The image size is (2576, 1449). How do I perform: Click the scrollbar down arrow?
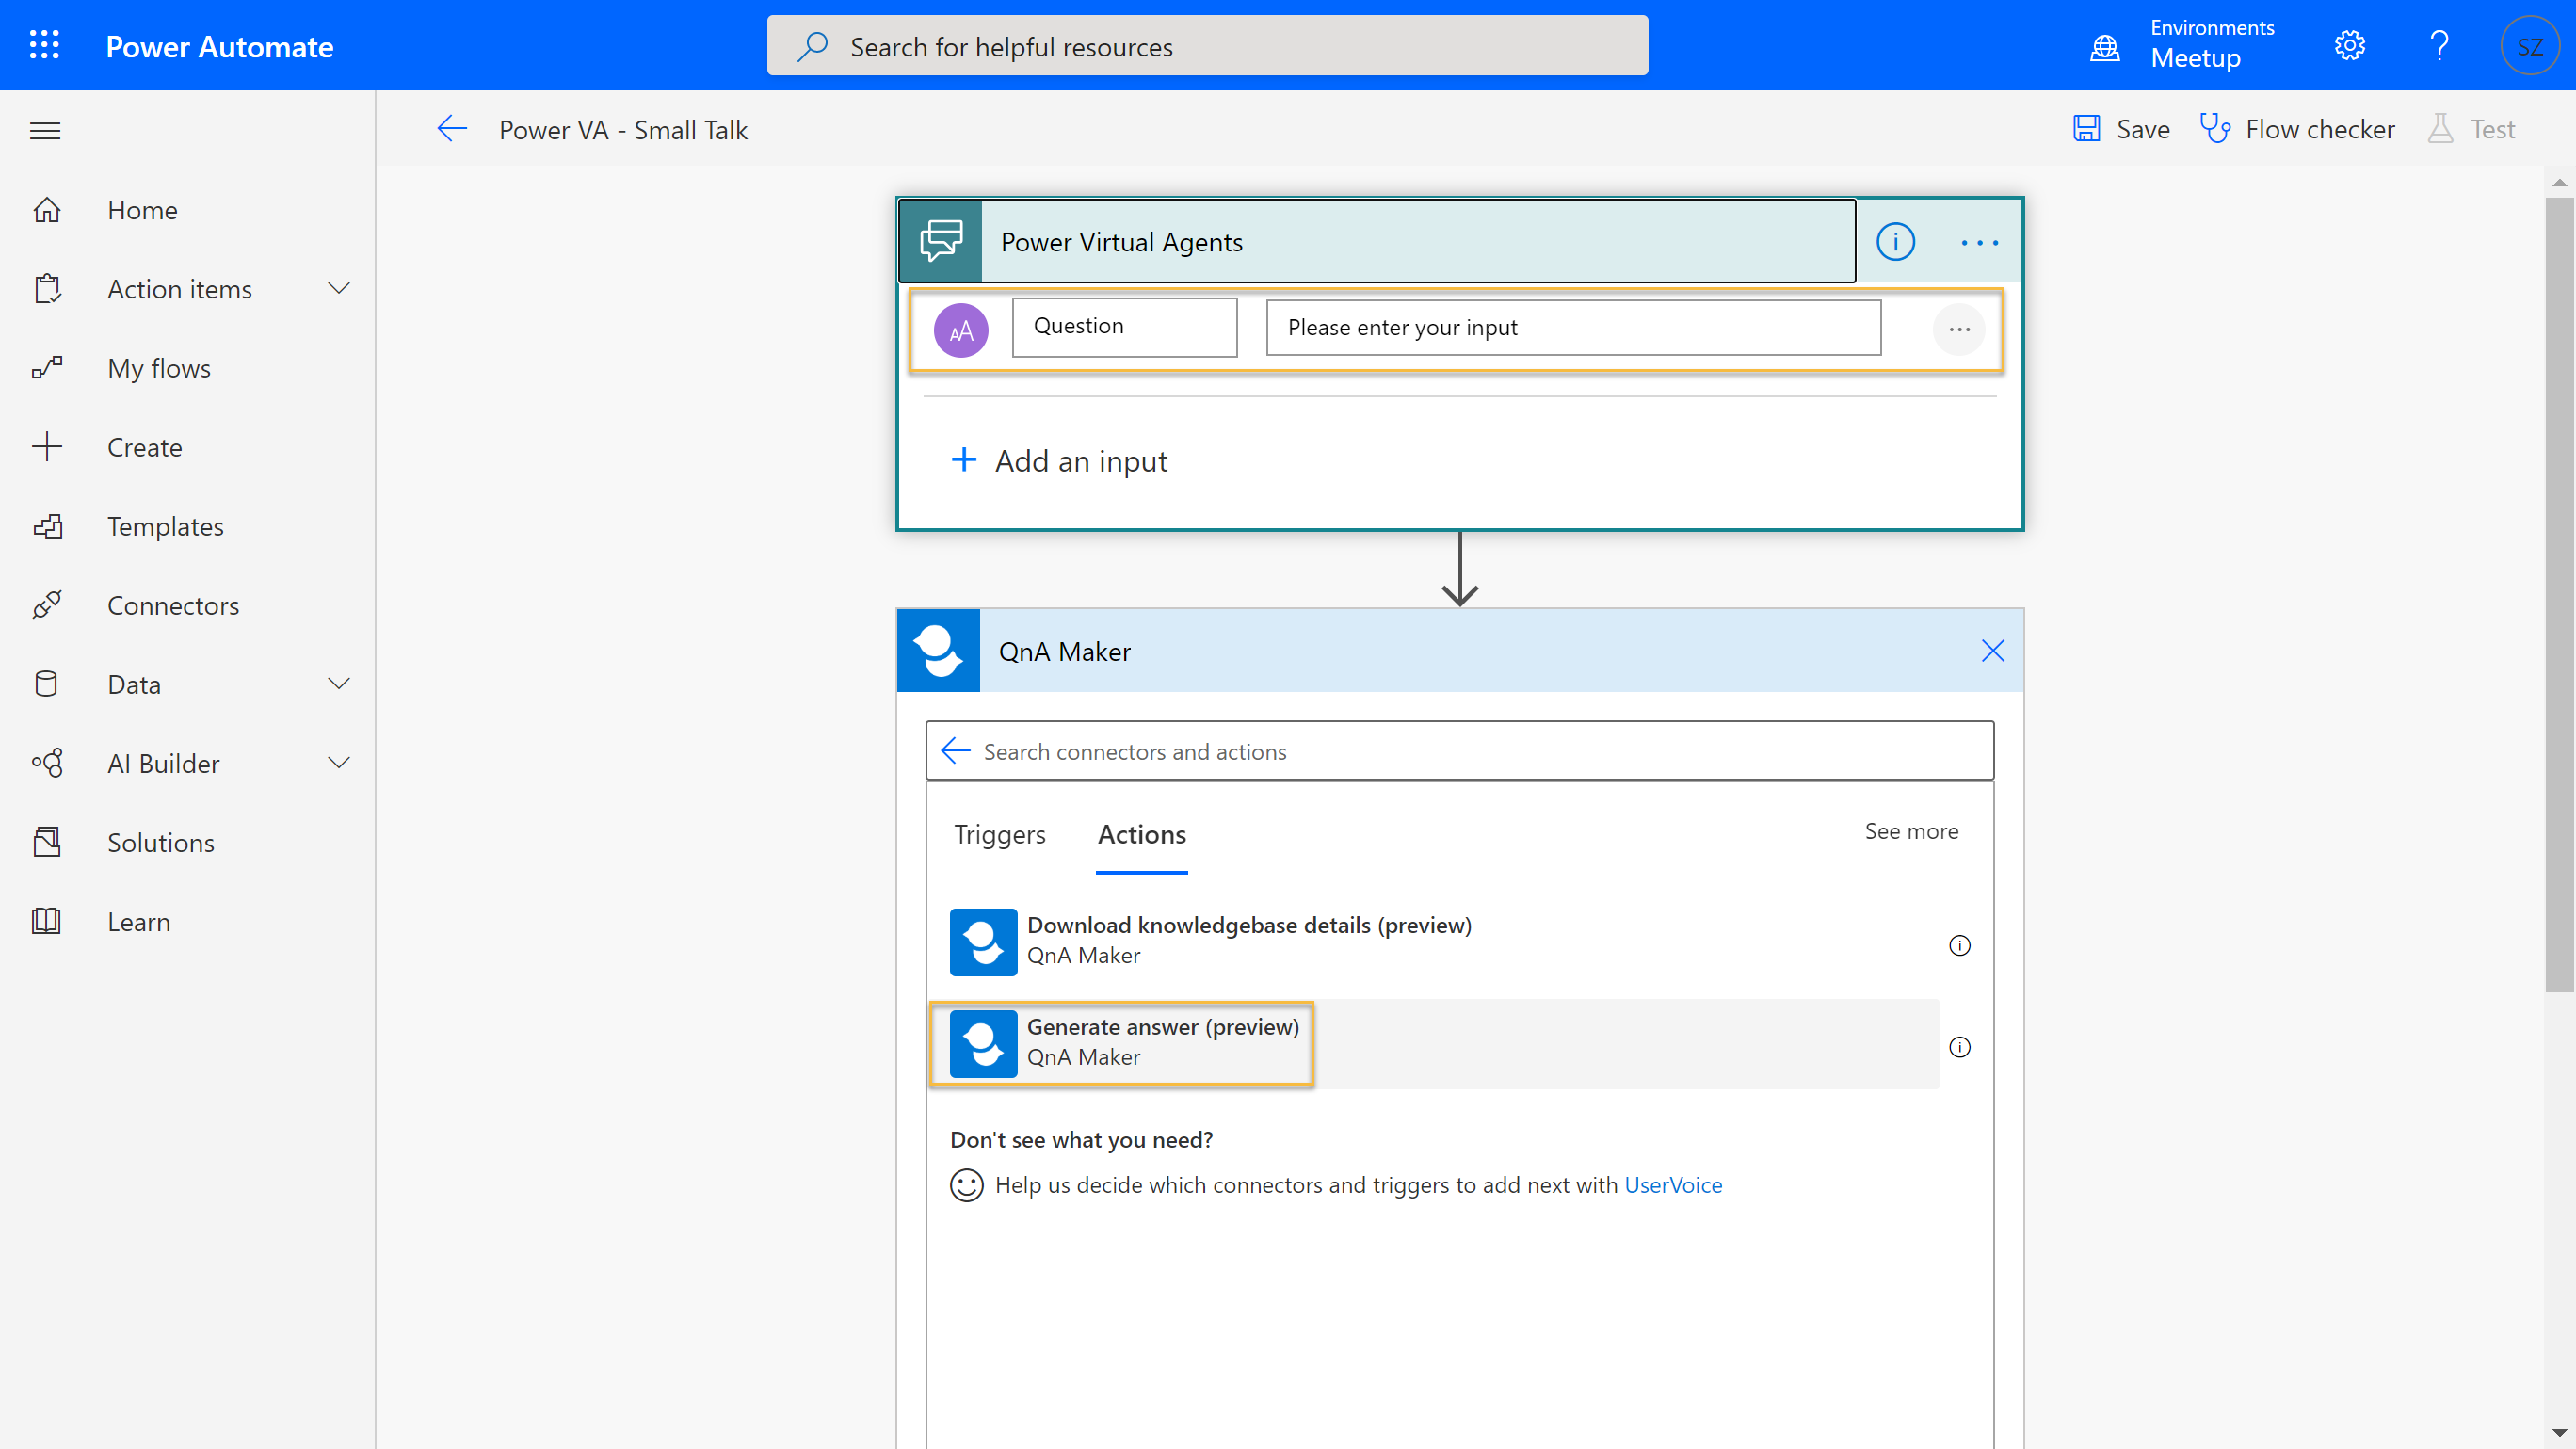point(2559,1432)
